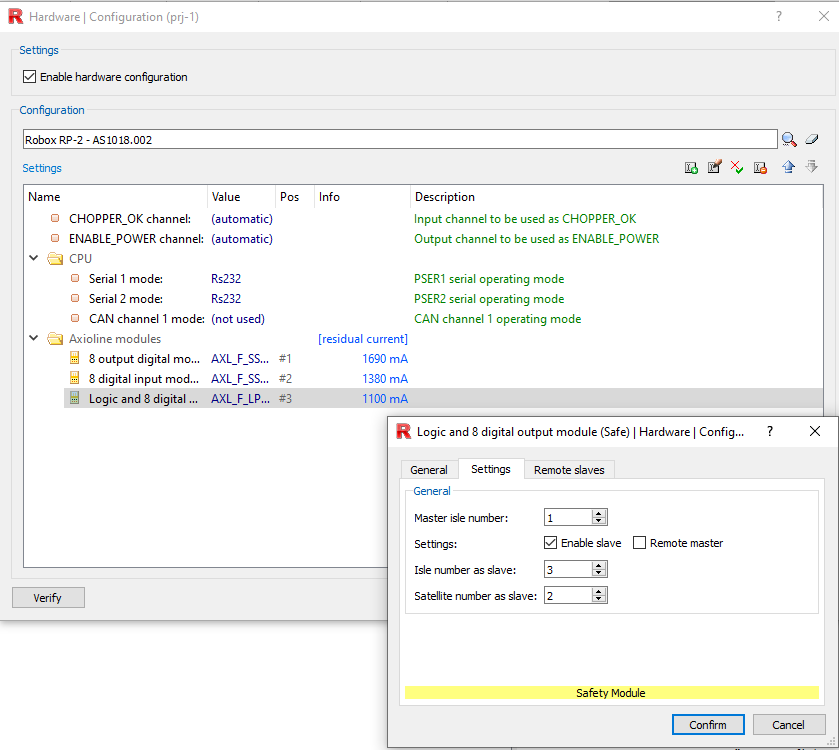Collapse the Axioline modules tree node
The height and width of the screenshot is (750, 839).
(x=34, y=338)
